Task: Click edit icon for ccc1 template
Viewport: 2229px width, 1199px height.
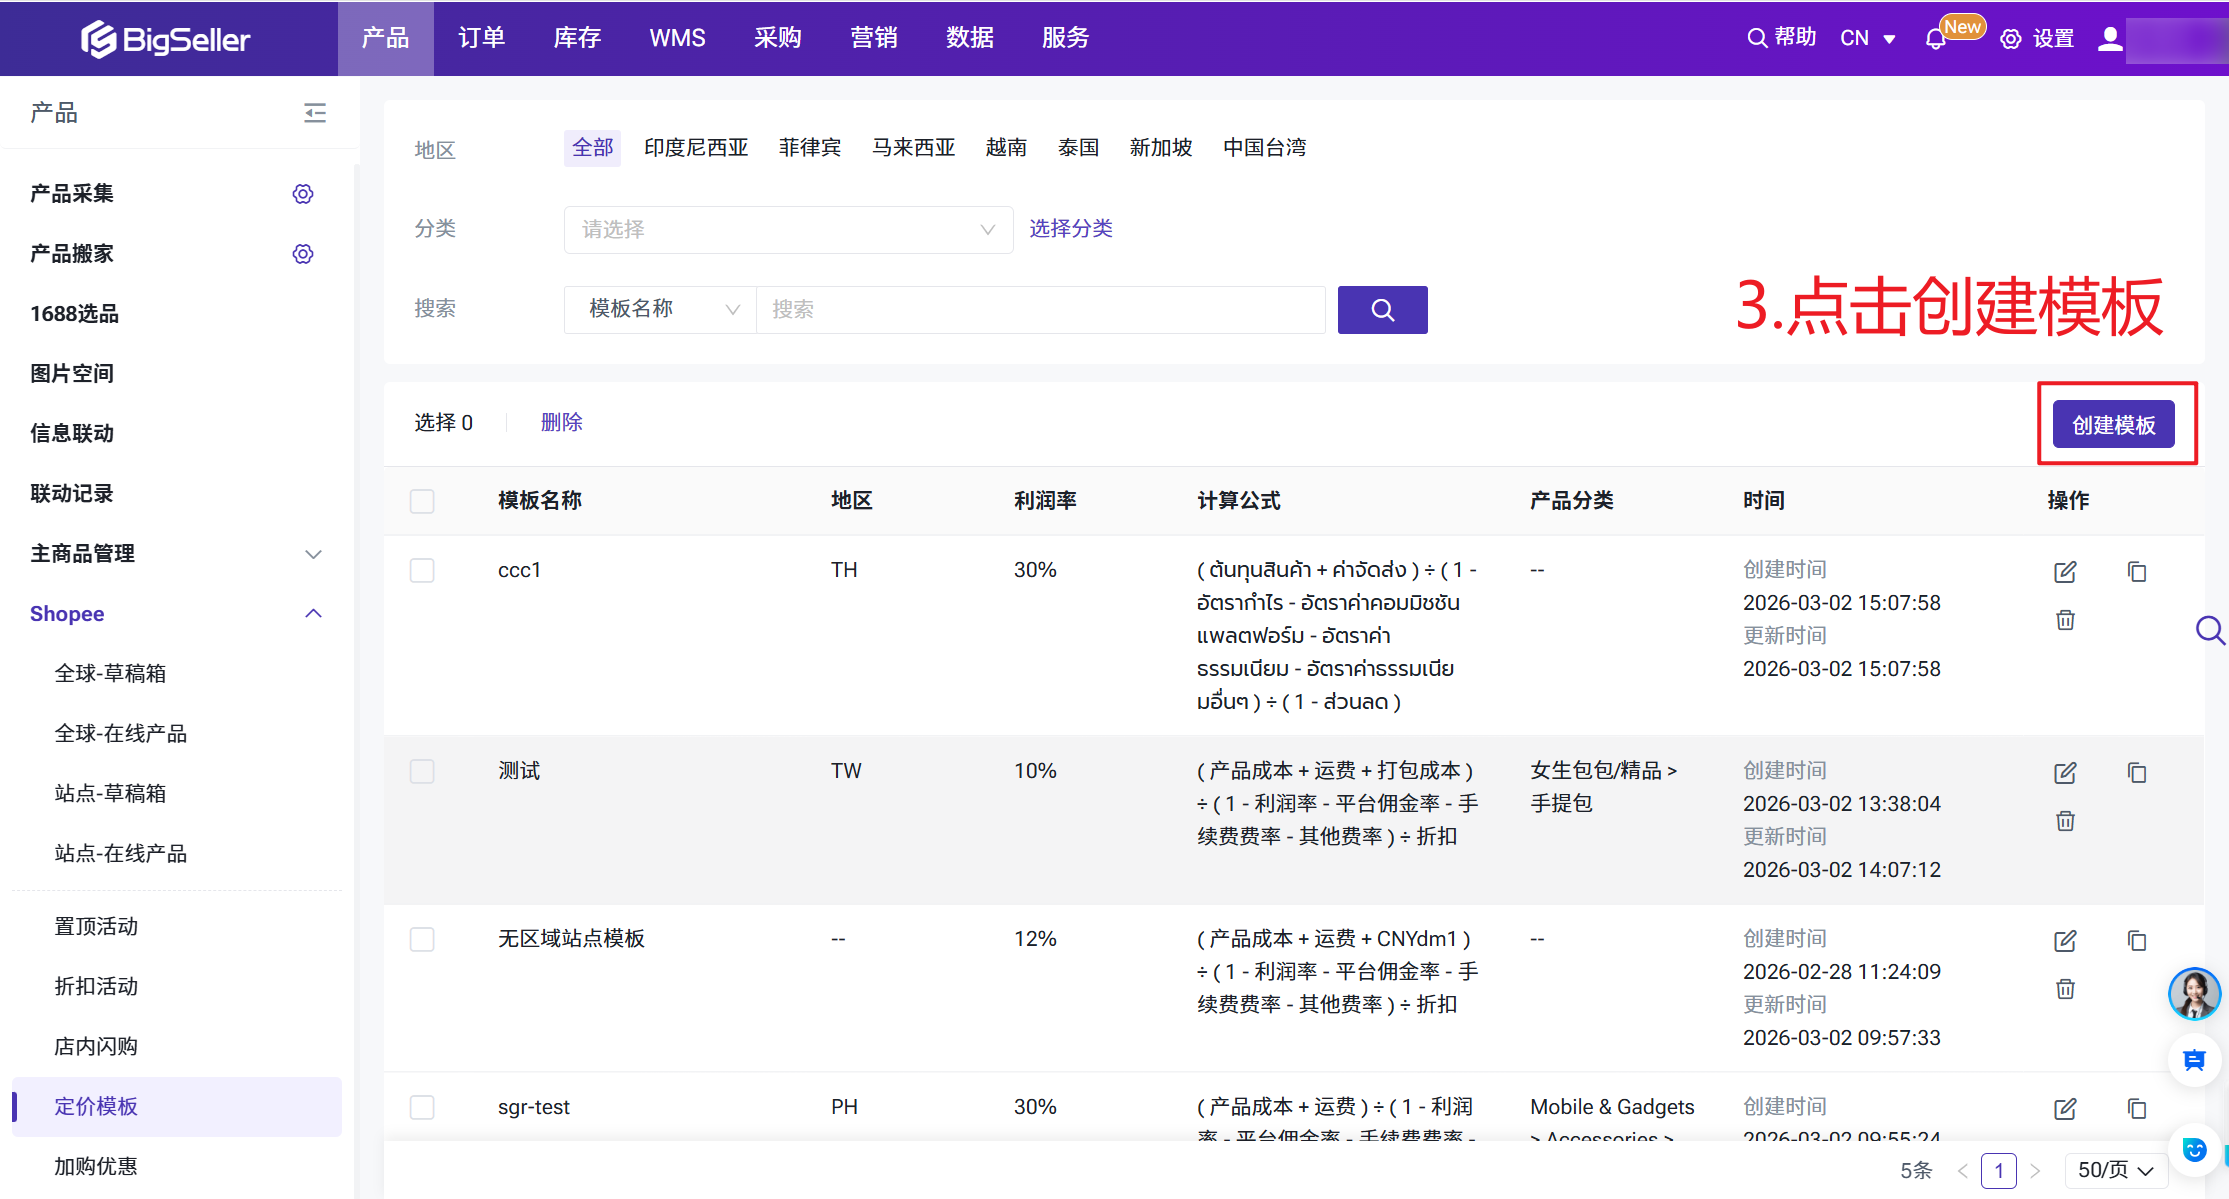Action: [2065, 572]
